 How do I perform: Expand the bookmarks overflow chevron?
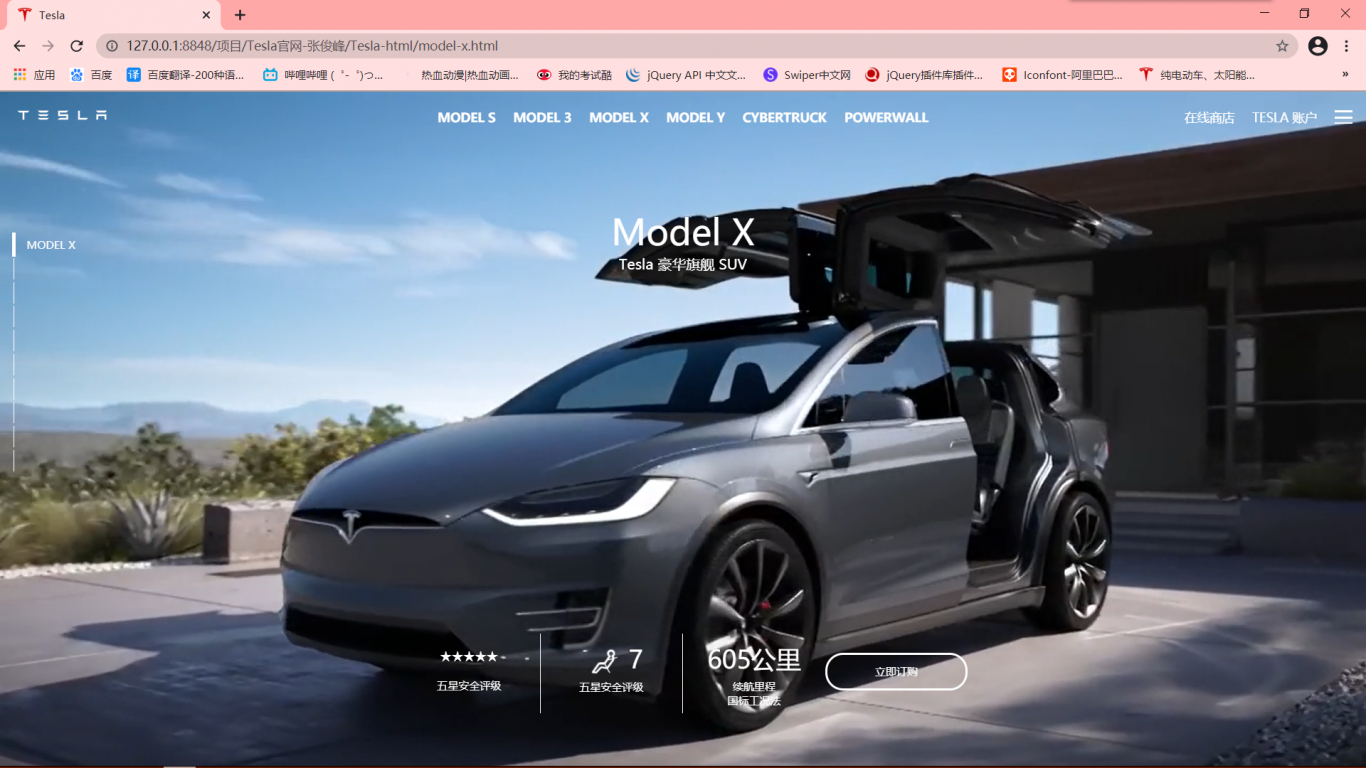(1345, 75)
